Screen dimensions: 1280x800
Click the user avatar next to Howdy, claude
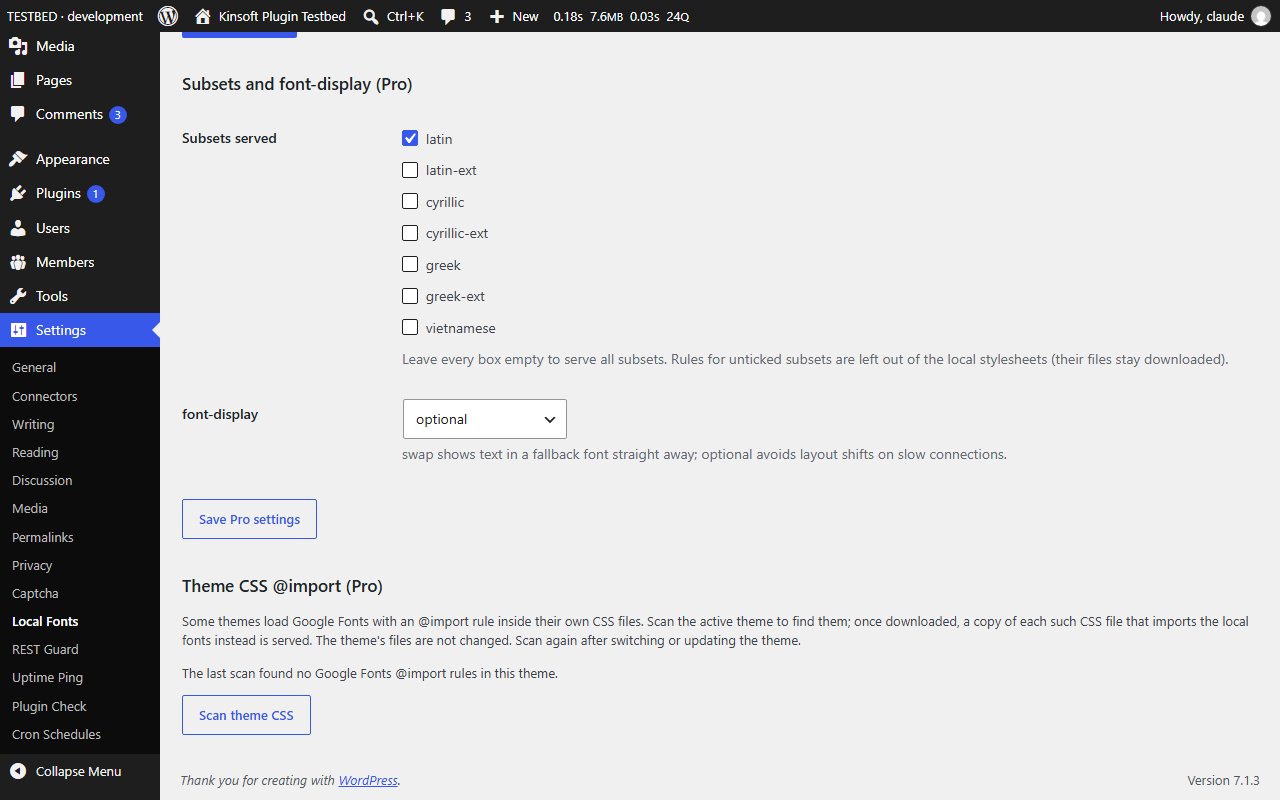point(1261,16)
